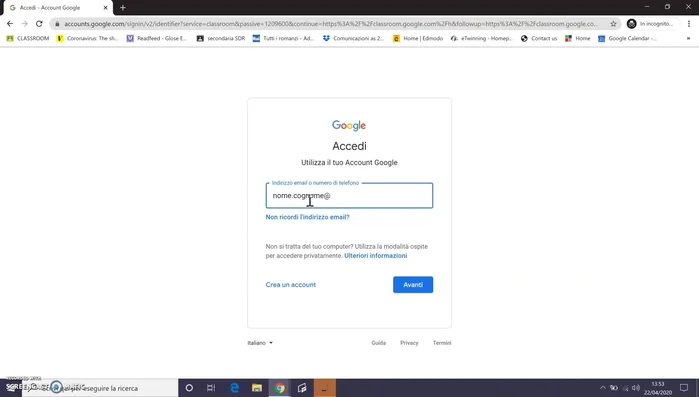The height and width of the screenshot is (397, 699).
Task: Open the Readfeed - Glose bookmark
Action: pos(157,38)
